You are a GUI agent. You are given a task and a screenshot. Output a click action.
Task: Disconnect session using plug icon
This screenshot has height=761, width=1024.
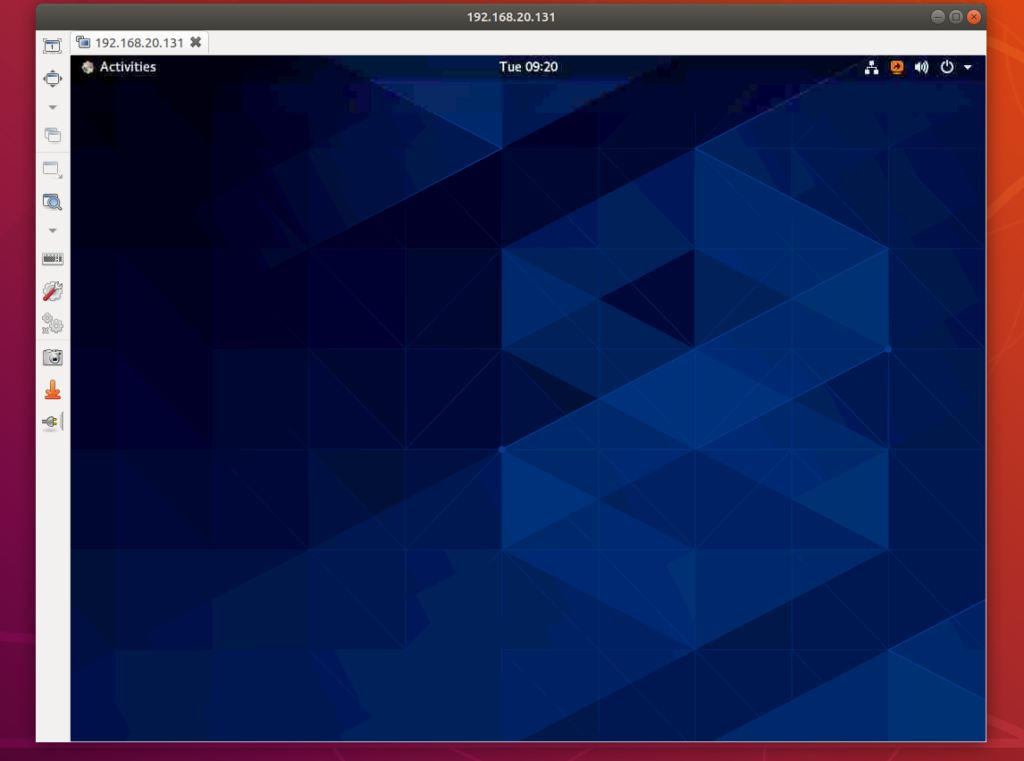(52, 422)
